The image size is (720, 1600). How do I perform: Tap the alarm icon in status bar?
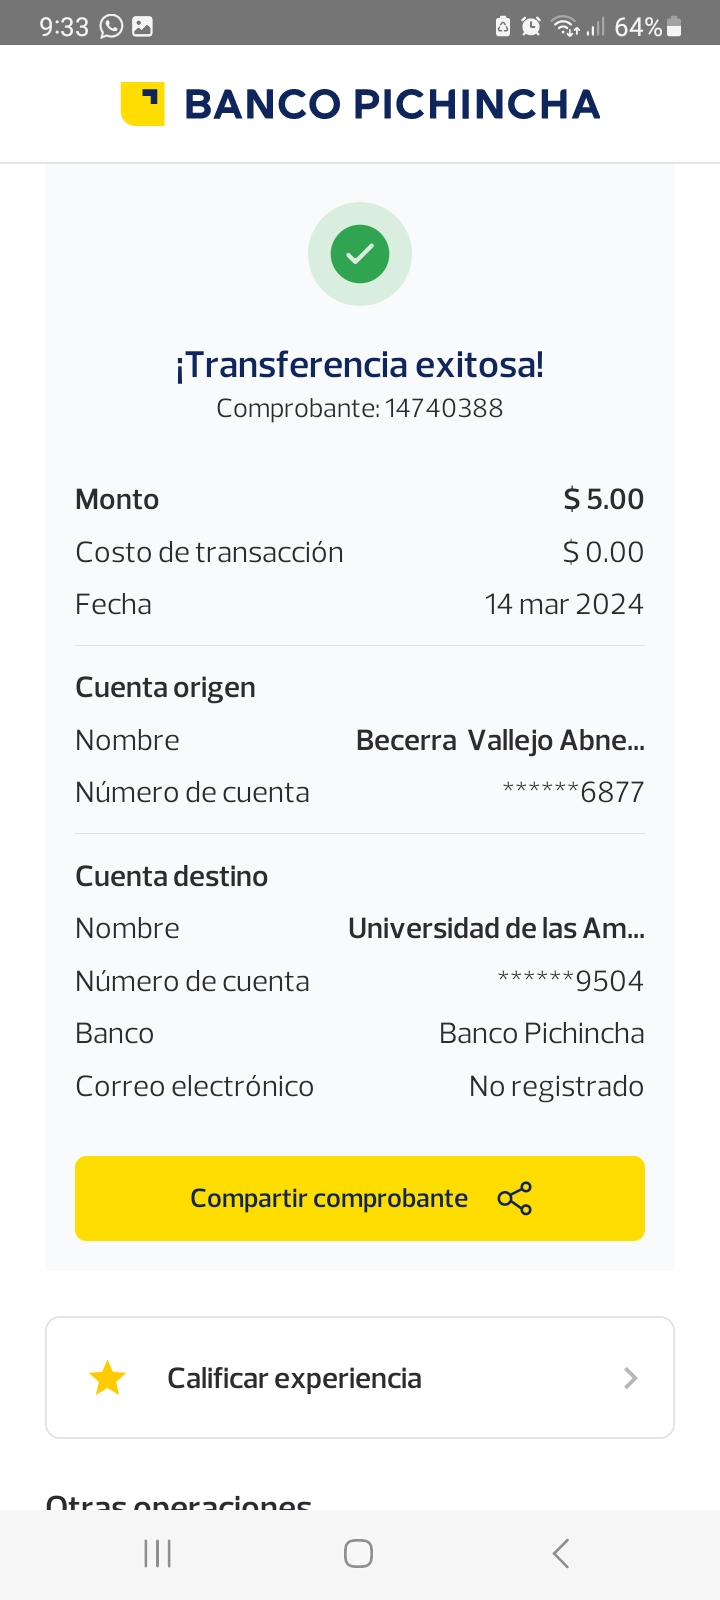531,27
